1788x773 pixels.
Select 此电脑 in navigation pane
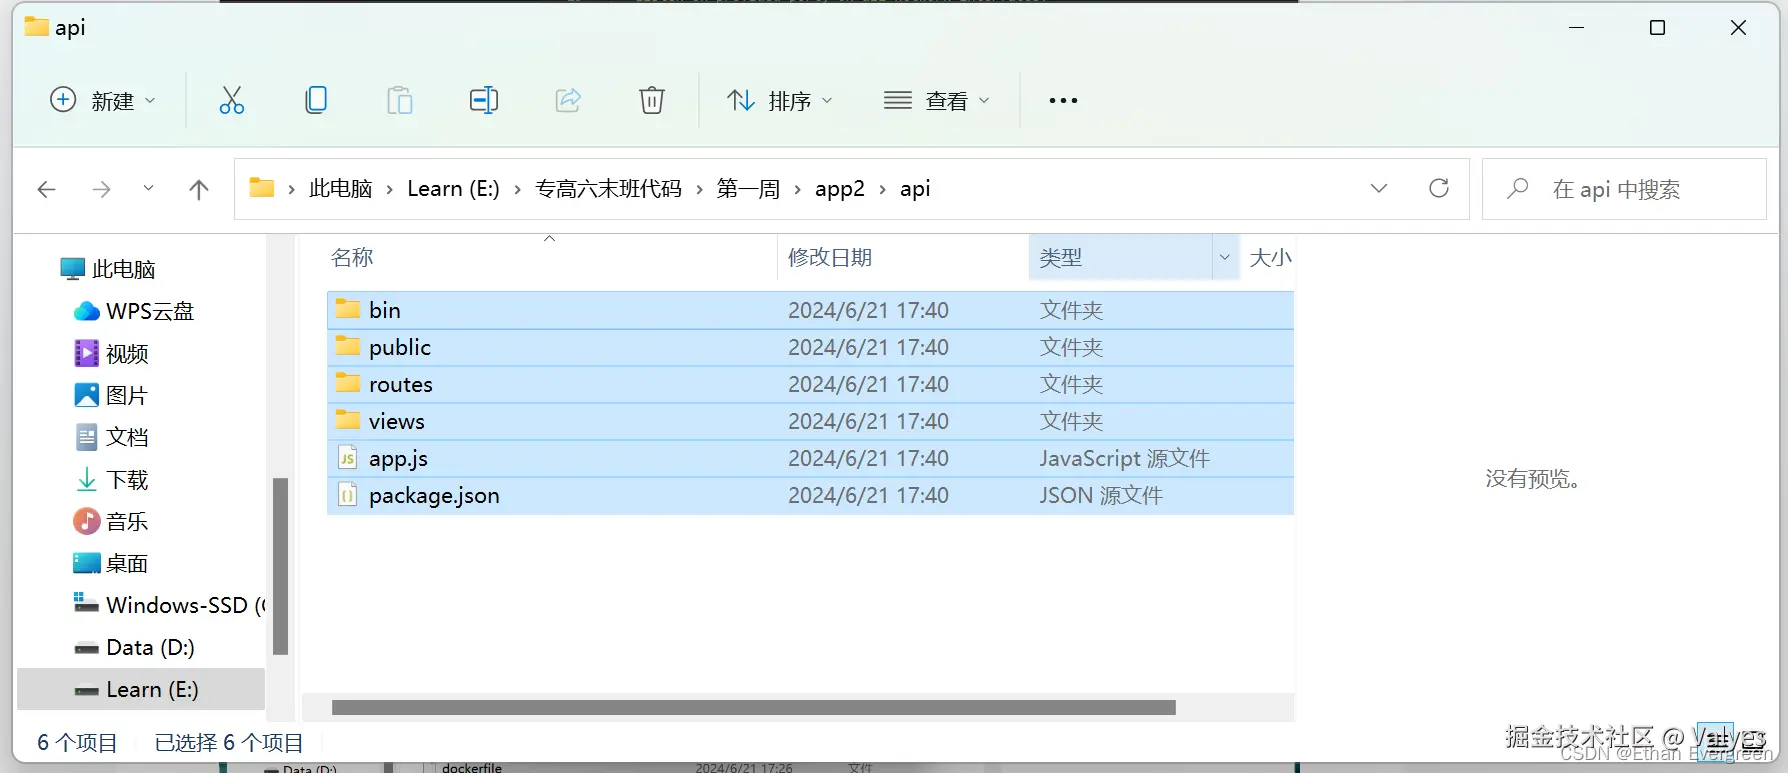(123, 269)
